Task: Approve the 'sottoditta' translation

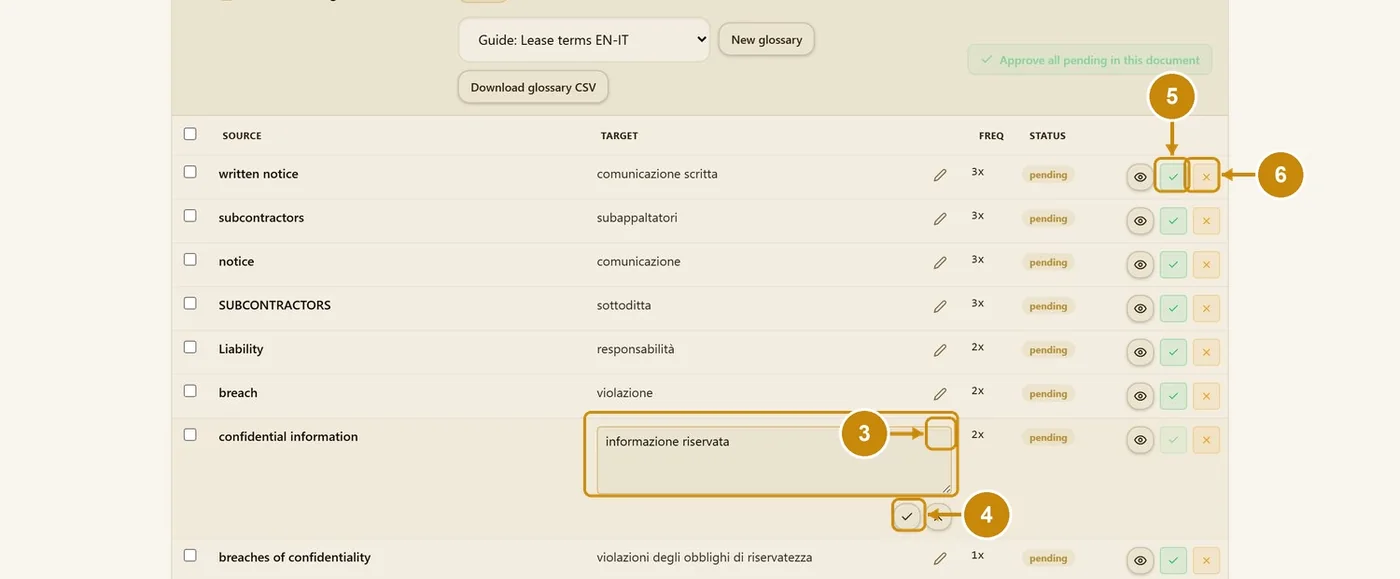Action: click(x=1173, y=309)
